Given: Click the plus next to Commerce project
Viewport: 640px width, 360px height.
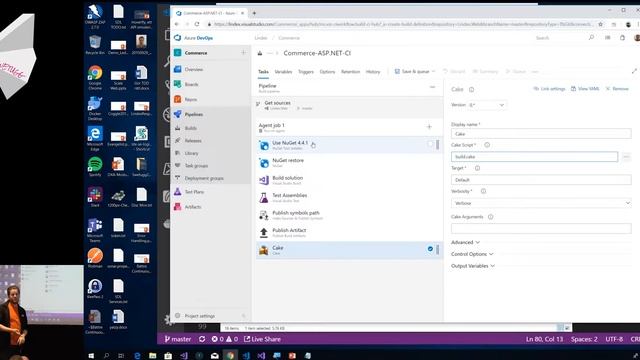Looking at the screenshot, I should click(243, 53).
